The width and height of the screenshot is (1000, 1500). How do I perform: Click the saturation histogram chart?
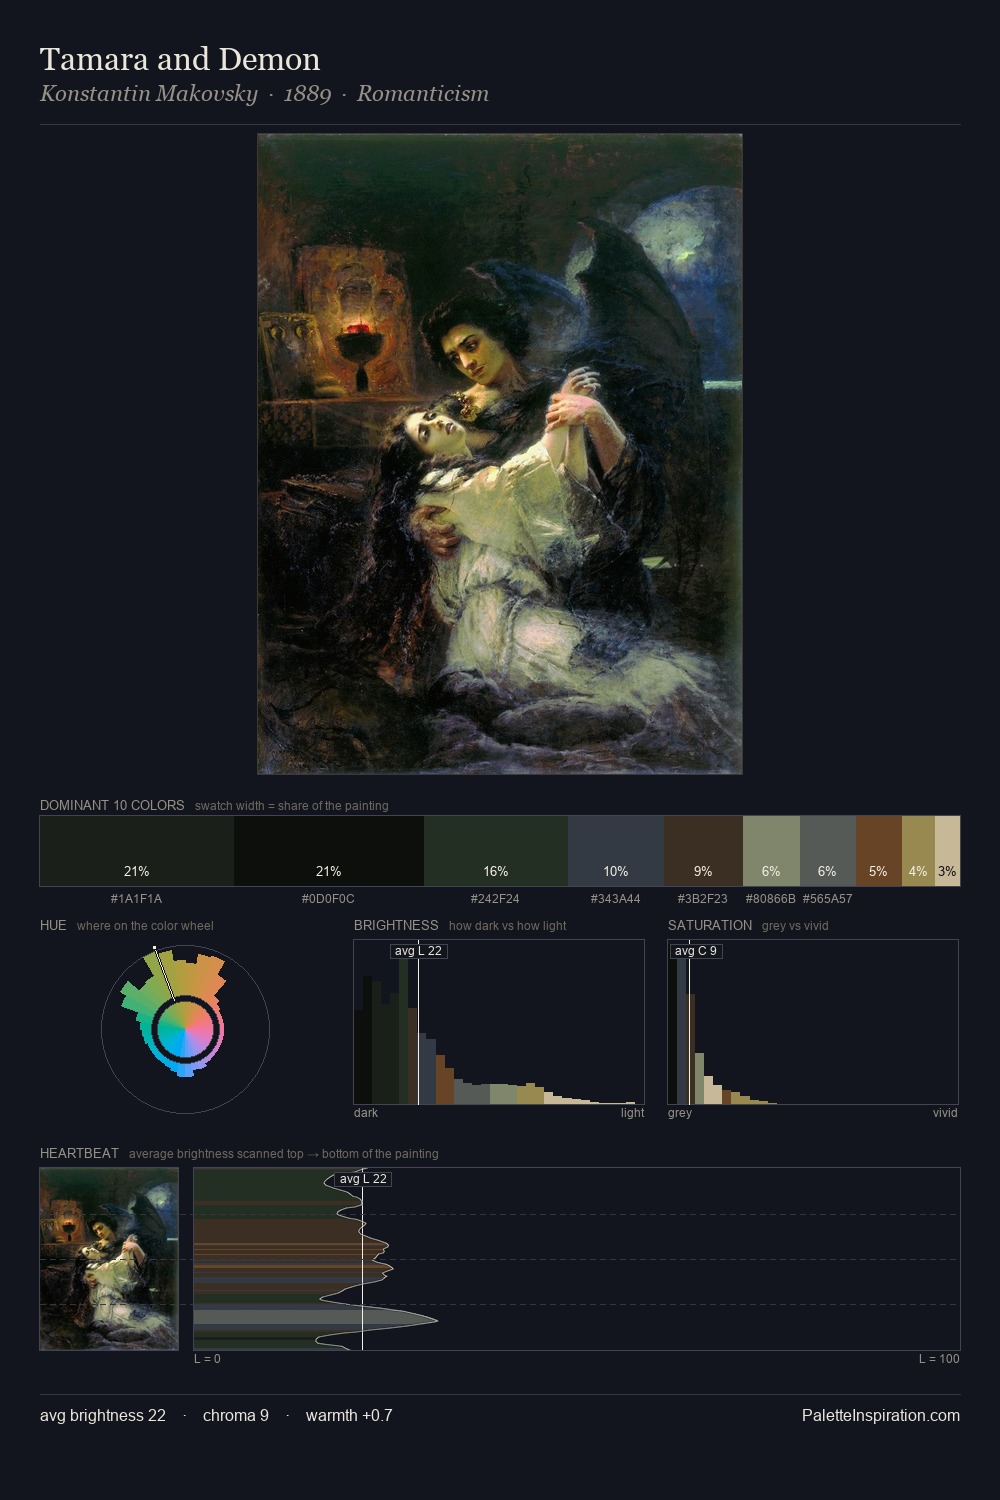click(813, 1022)
